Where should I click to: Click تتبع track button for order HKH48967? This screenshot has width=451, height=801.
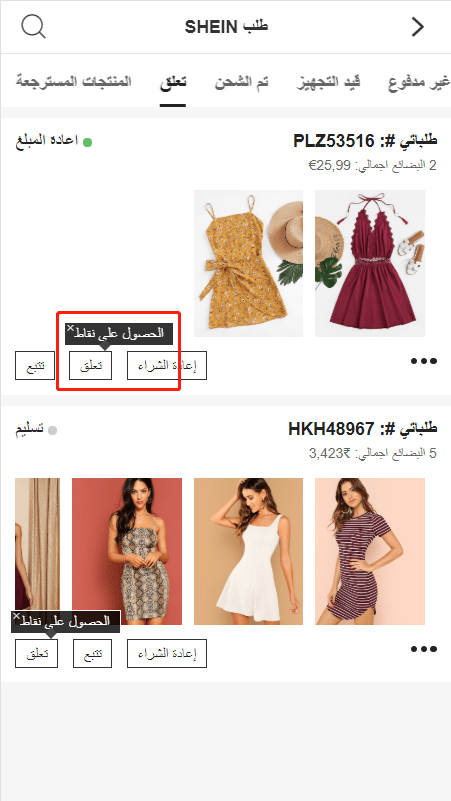92,653
